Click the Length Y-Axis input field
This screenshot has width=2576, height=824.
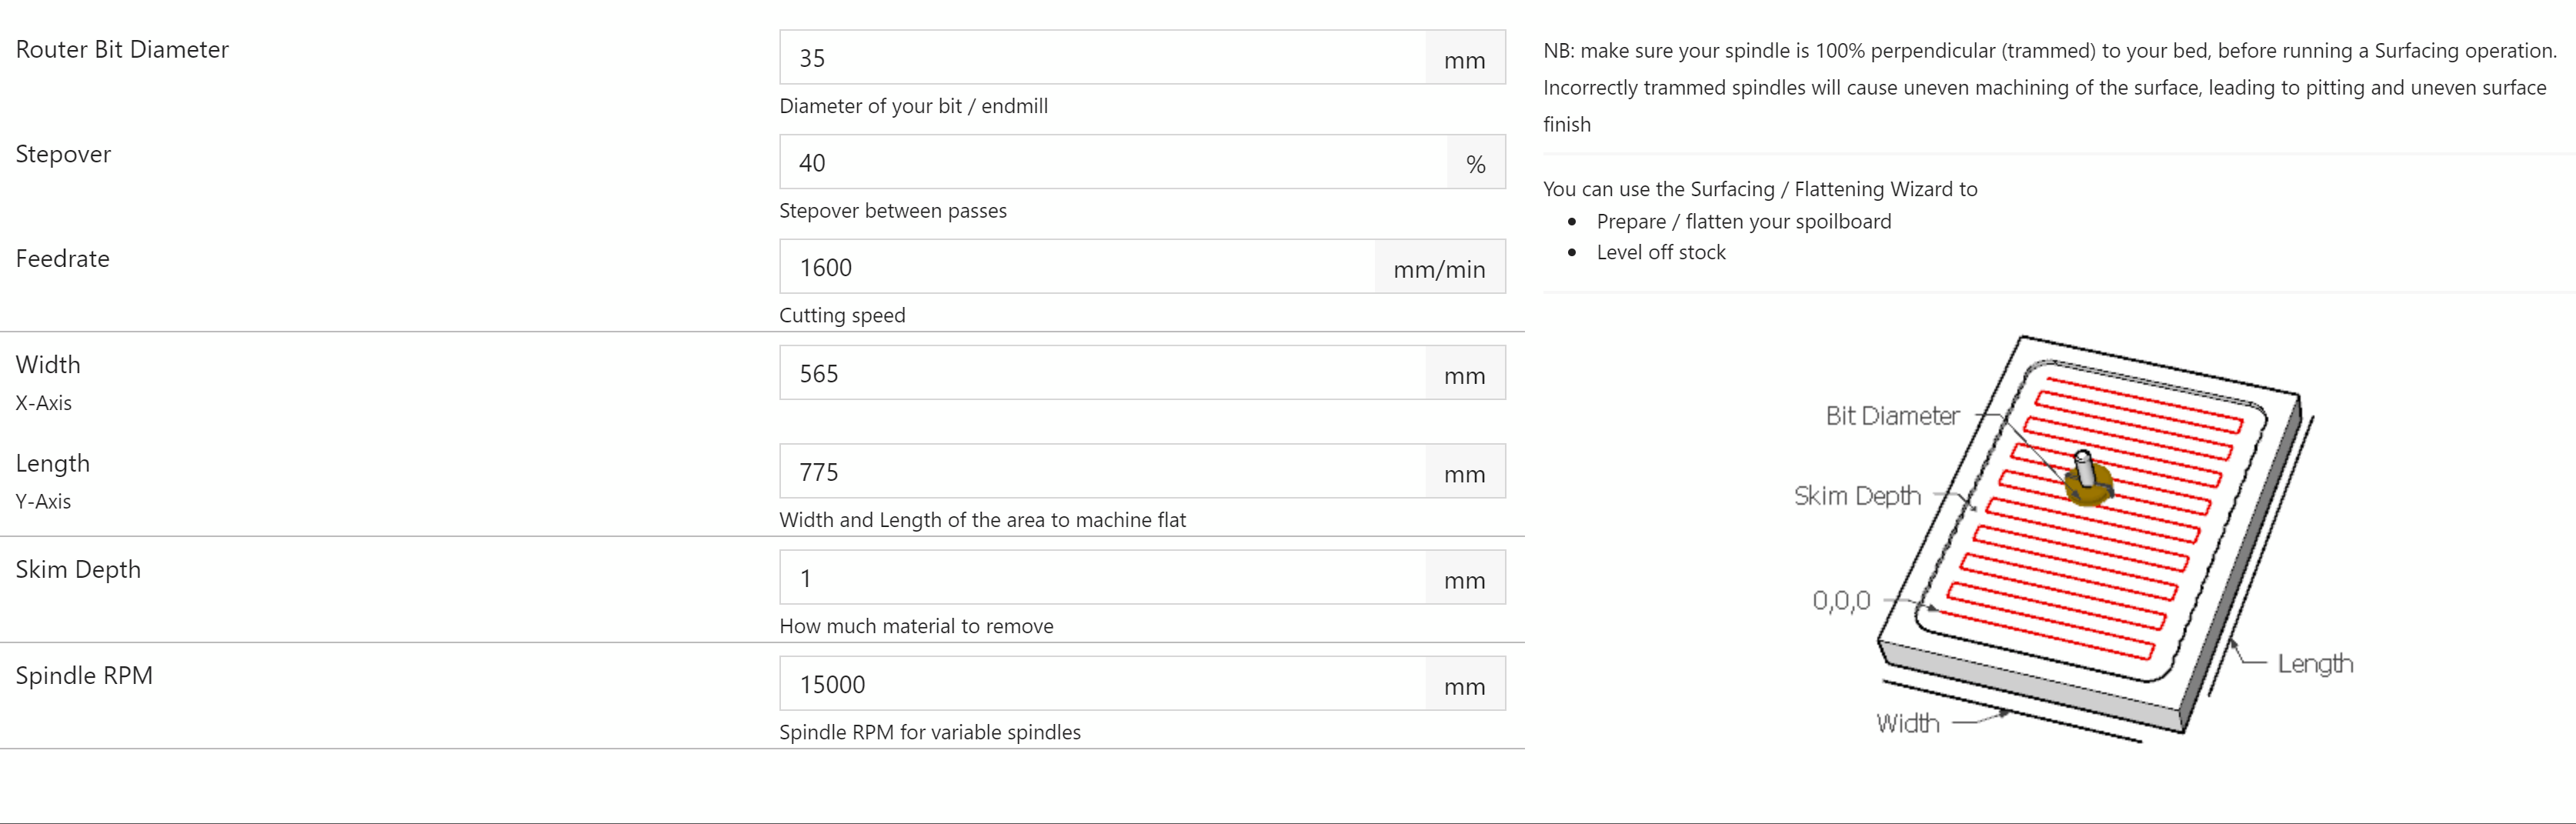pyautogui.click(x=1100, y=471)
